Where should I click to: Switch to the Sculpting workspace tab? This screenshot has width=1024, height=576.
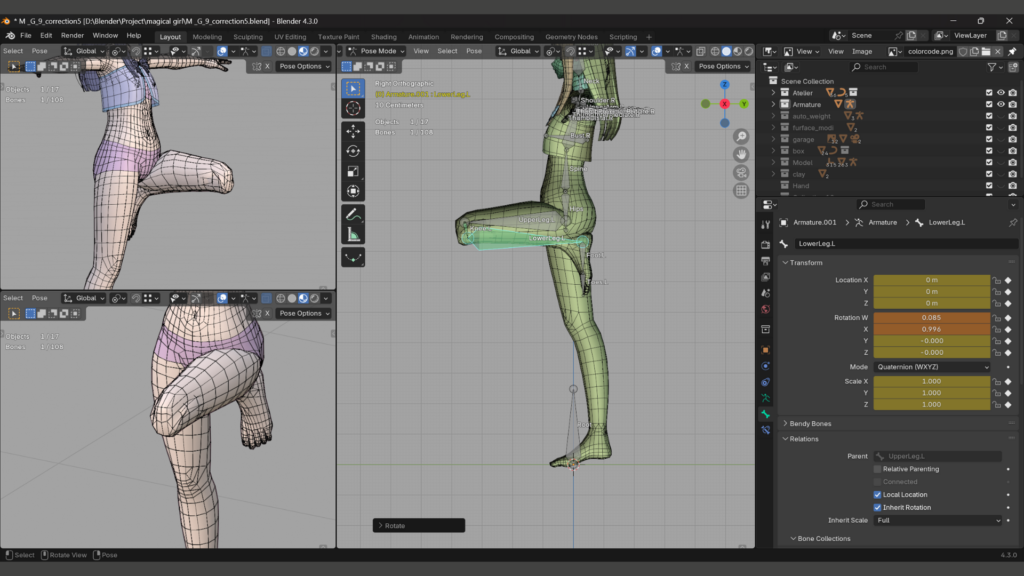click(x=248, y=37)
